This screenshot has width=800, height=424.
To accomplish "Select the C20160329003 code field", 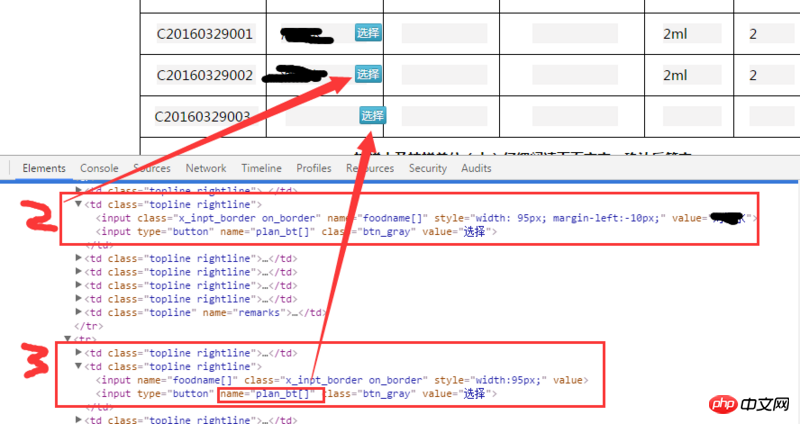I will (x=206, y=116).
